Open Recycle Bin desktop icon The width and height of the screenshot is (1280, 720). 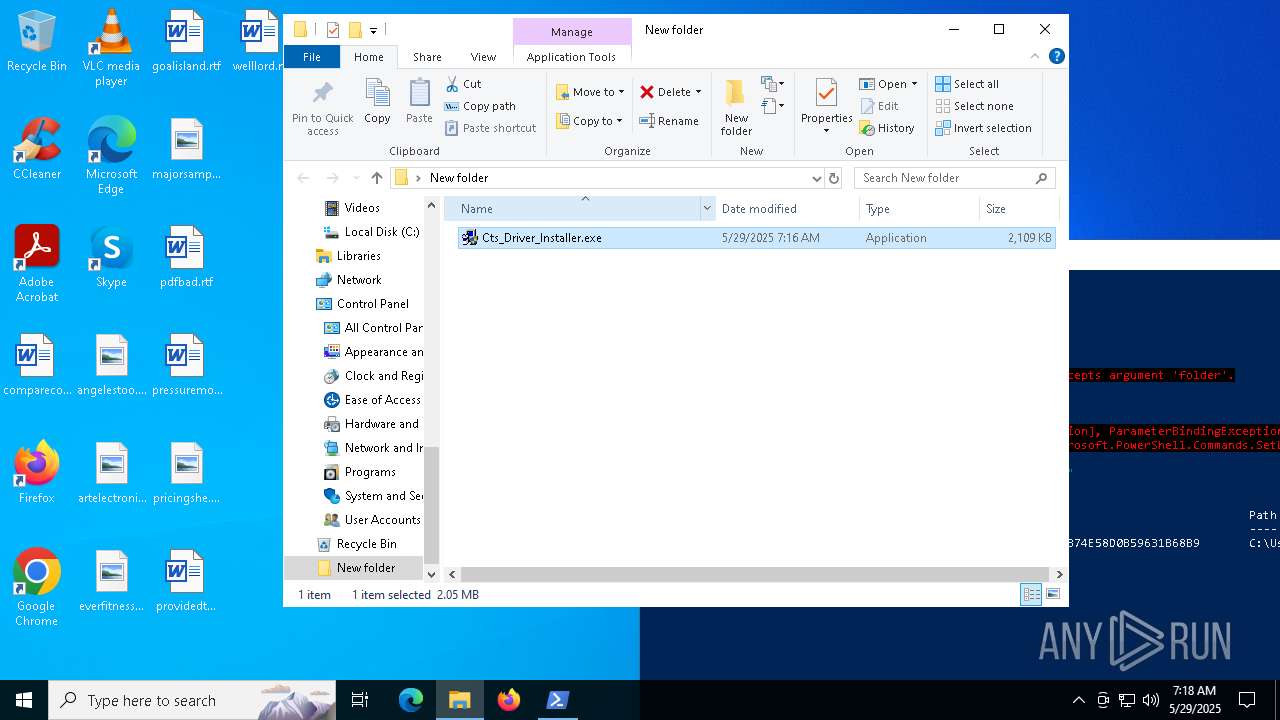point(37,42)
